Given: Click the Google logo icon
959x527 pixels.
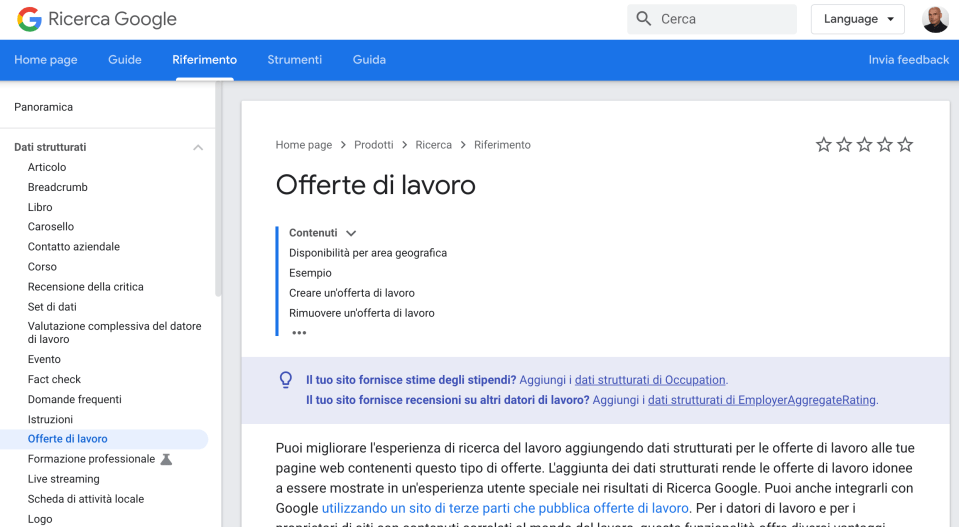Looking at the screenshot, I should (29, 19).
